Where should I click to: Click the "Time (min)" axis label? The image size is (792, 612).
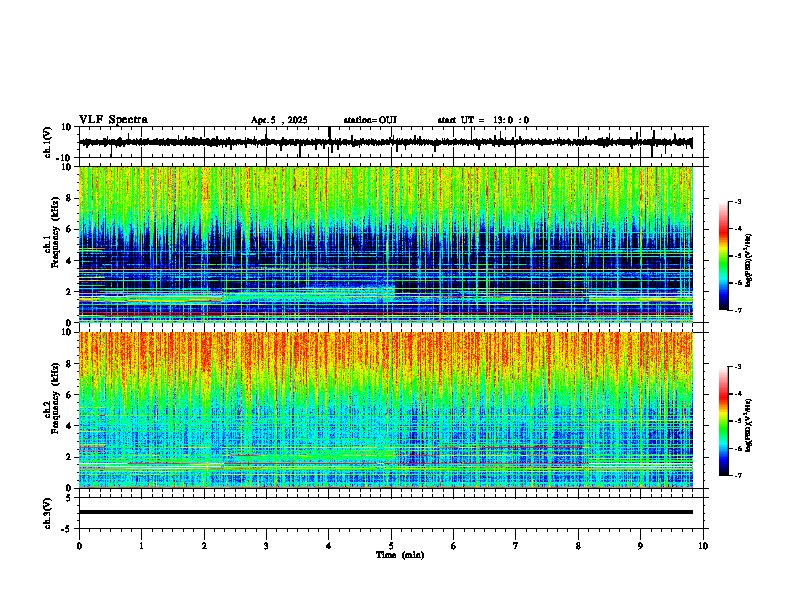pos(400,555)
